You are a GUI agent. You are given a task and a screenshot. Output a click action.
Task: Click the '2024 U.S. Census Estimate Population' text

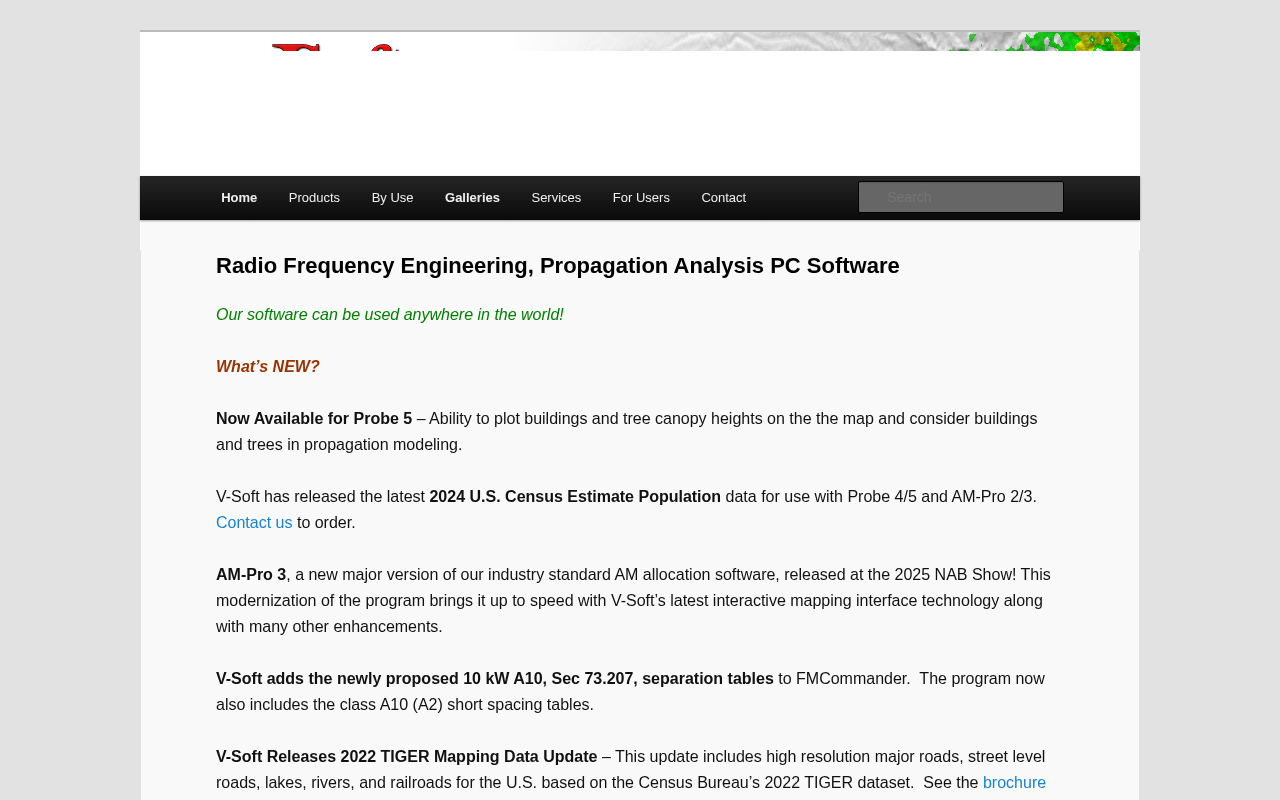(575, 497)
